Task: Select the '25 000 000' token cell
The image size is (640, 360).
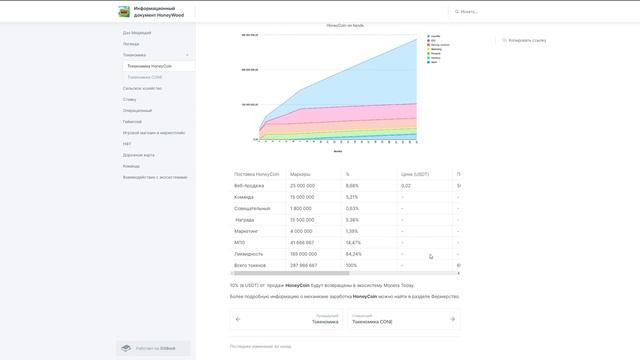Action: (302, 186)
